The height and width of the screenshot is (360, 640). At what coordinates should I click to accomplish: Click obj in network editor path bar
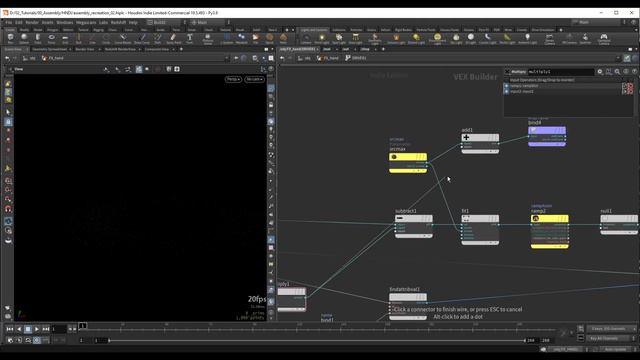[x=304, y=58]
